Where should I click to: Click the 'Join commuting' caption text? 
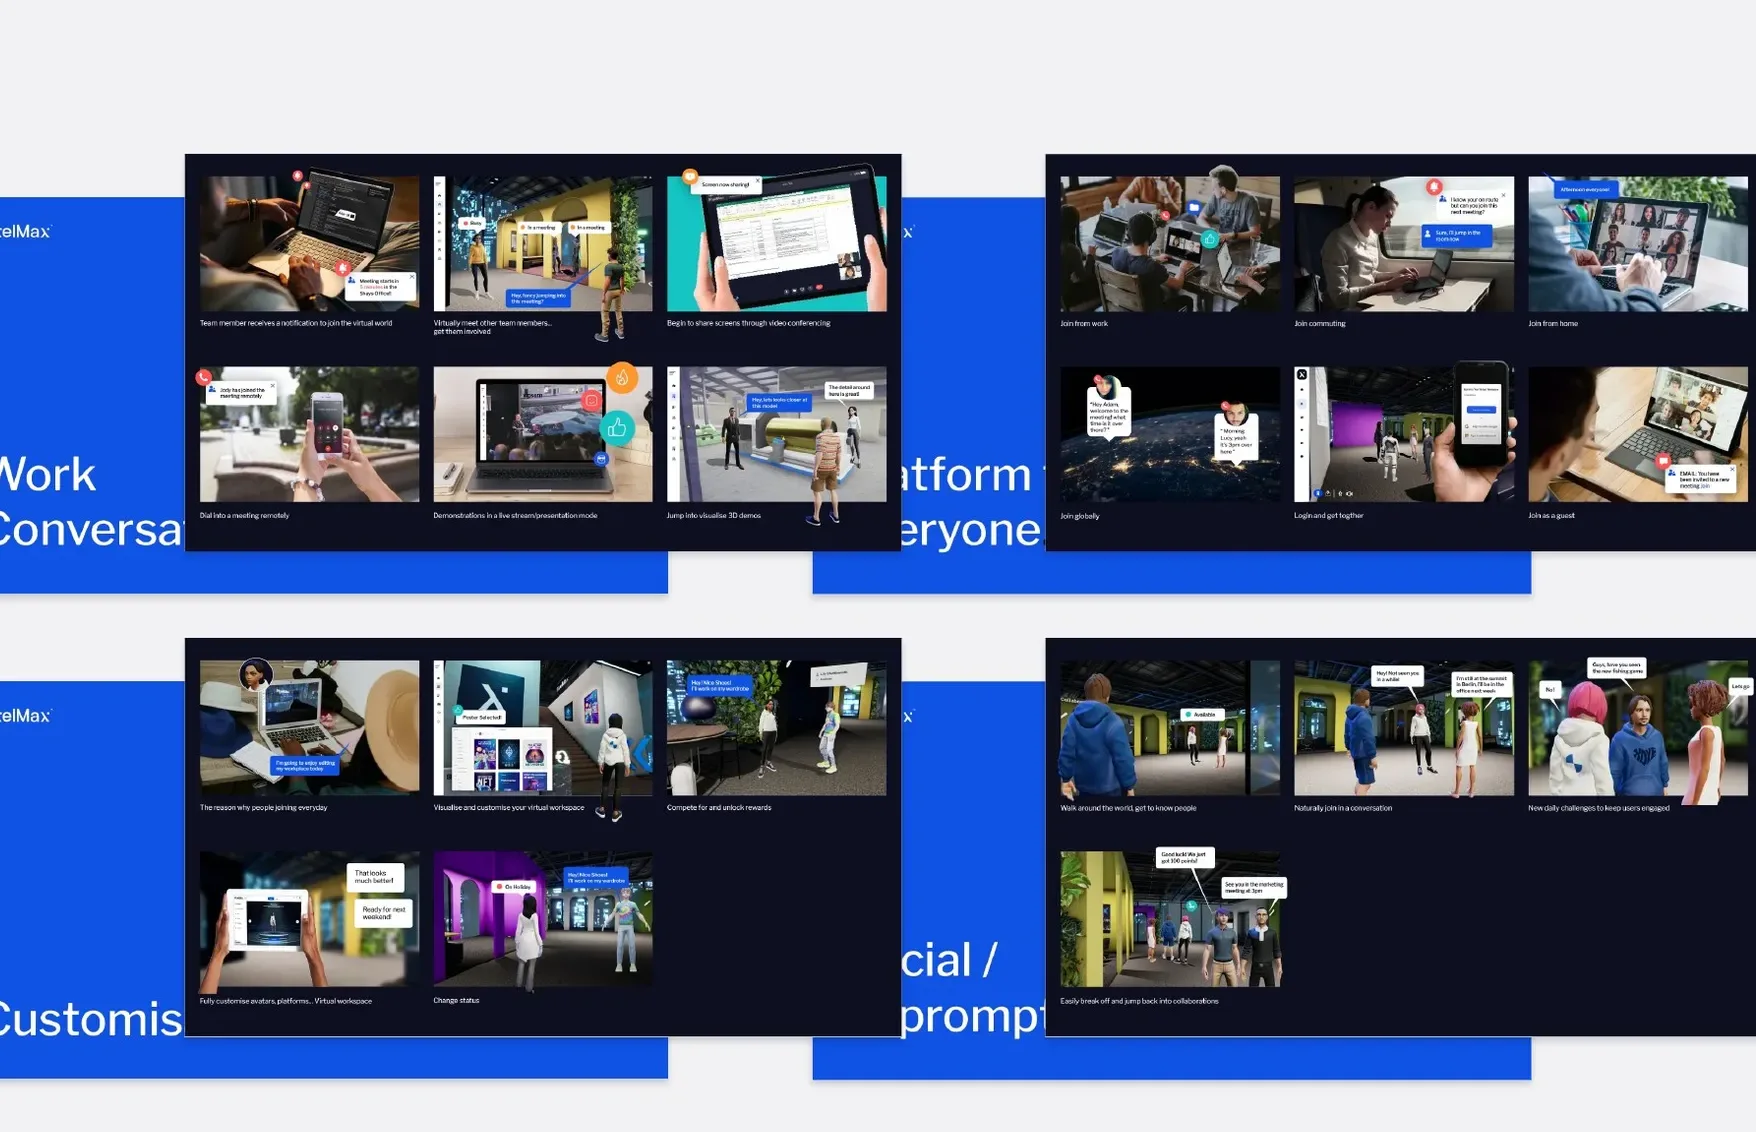coord(1320,323)
